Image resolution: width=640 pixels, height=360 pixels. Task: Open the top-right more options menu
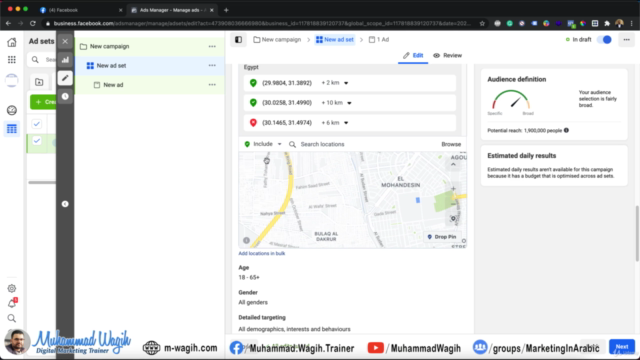tap(627, 40)
